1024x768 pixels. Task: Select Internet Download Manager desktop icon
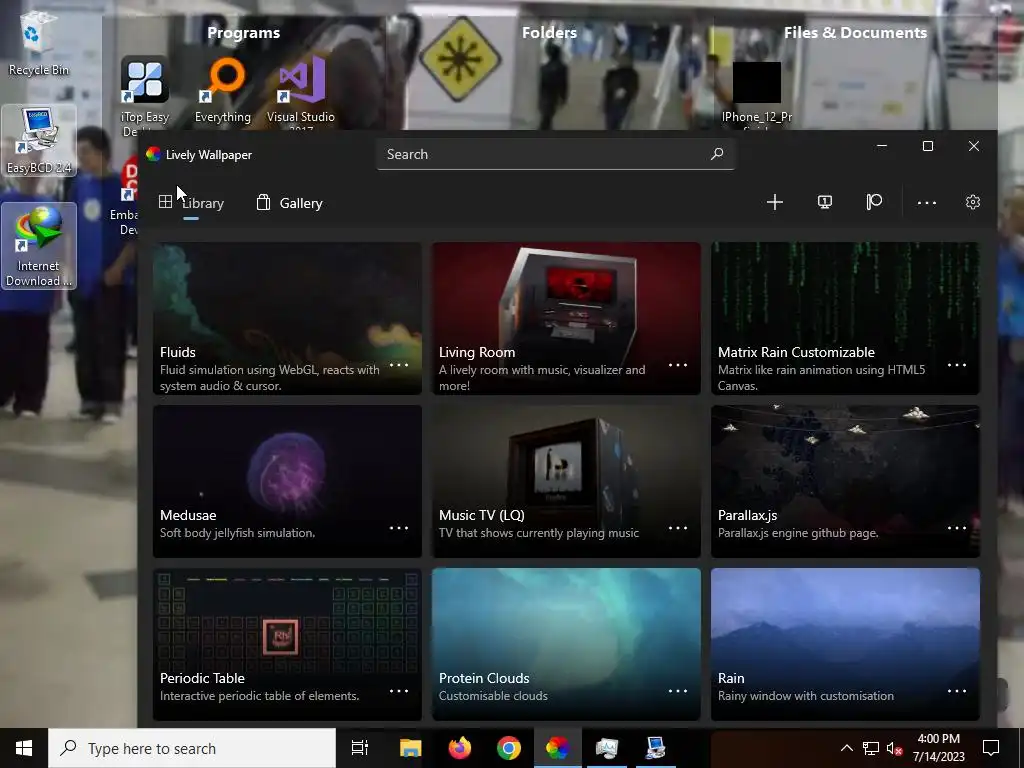[39, 246]
